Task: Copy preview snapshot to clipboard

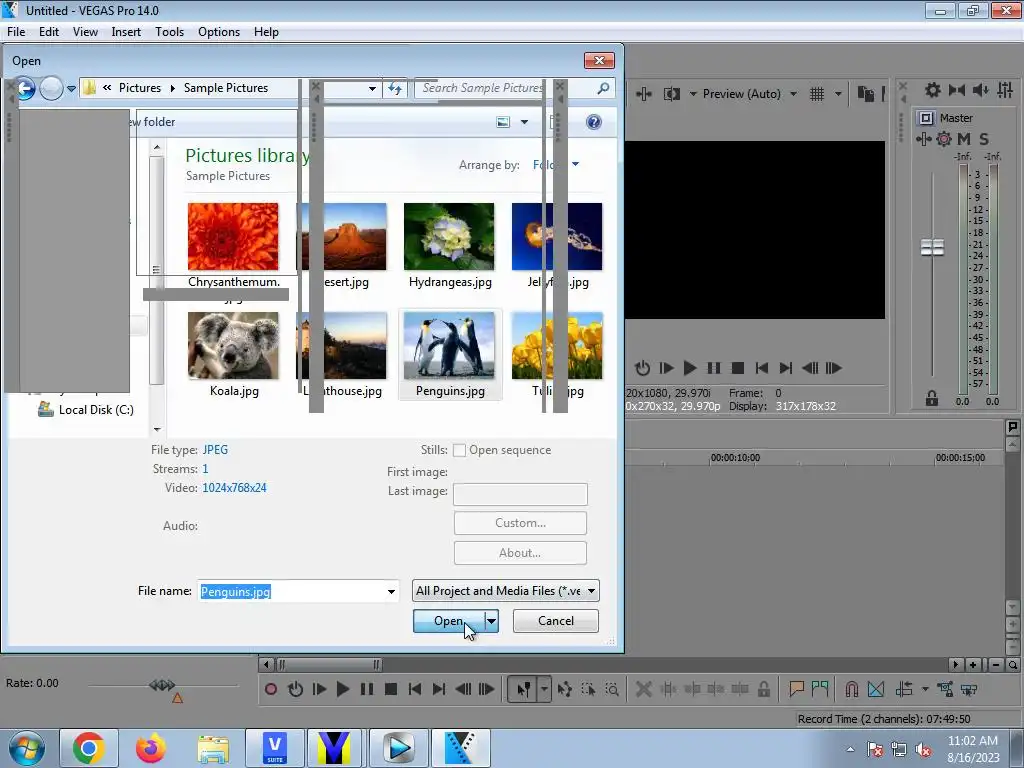Action: click(x=865, y=94)
